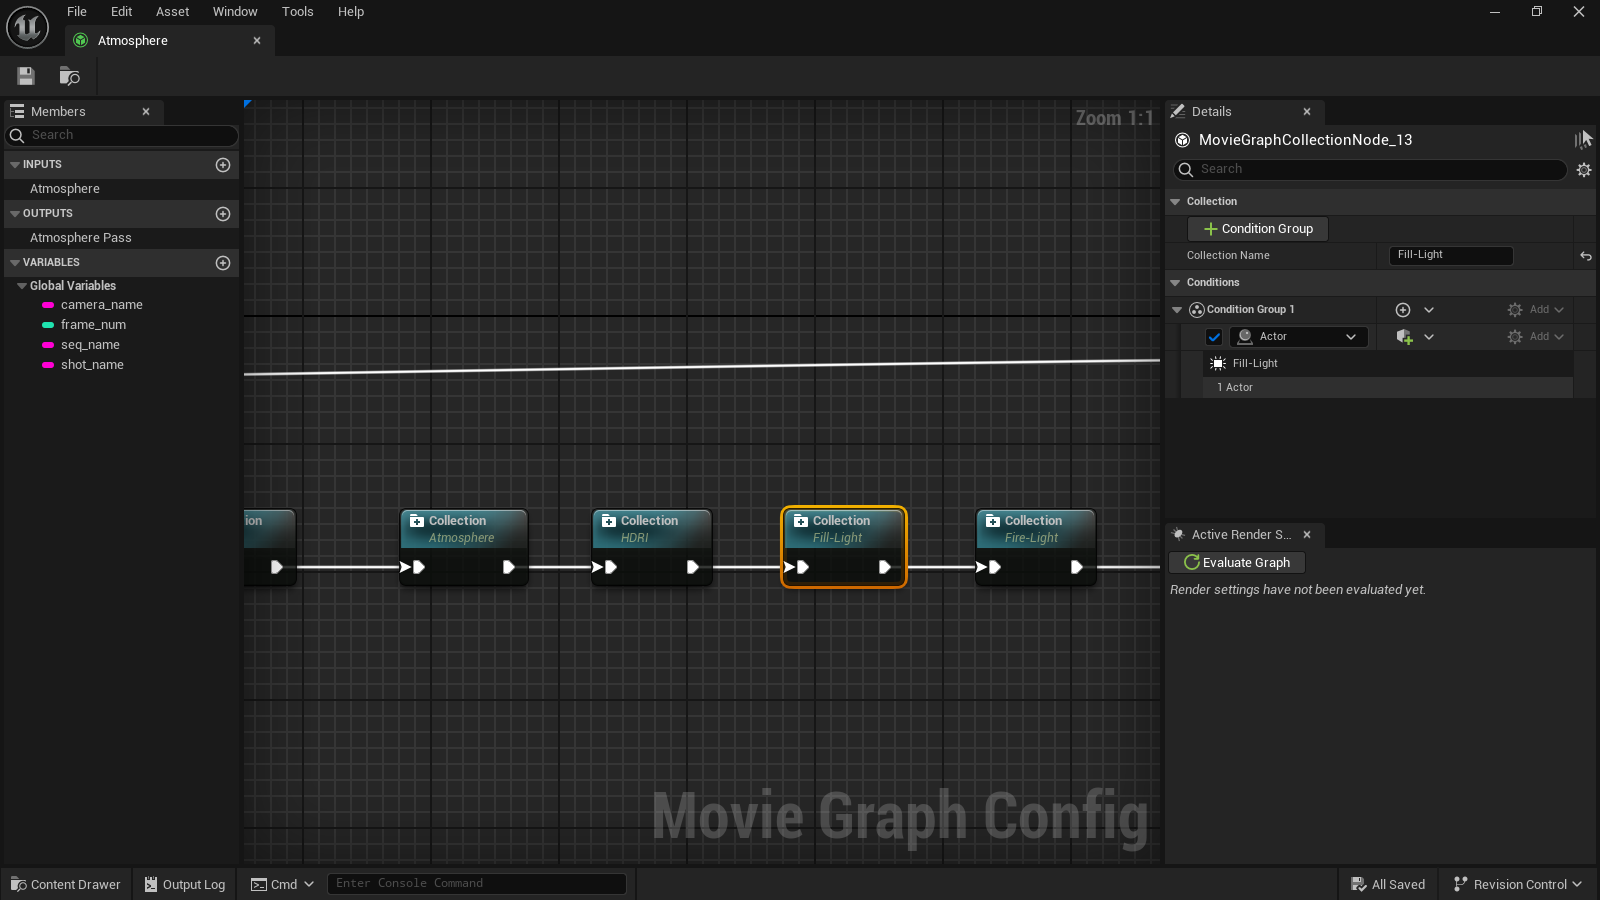
Task: Open the Output Log
Action: [x=185, y=884]
